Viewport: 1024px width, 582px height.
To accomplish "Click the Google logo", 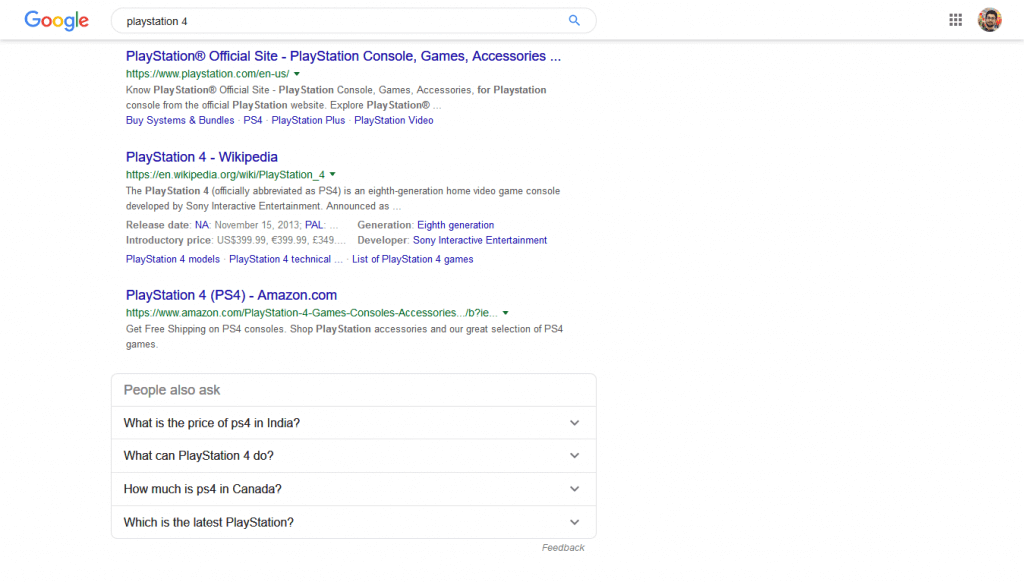I will tap(56, 20).
